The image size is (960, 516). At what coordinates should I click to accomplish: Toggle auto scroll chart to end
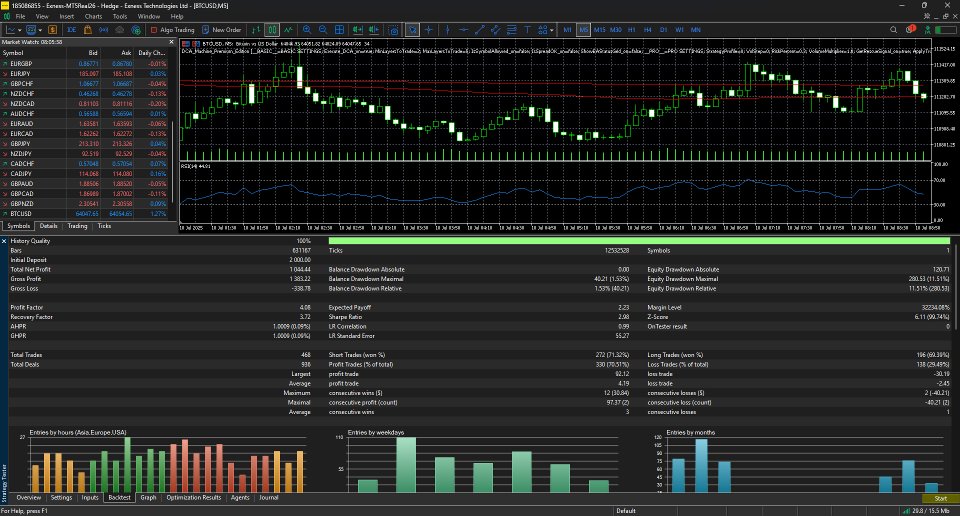click(358, 29)
